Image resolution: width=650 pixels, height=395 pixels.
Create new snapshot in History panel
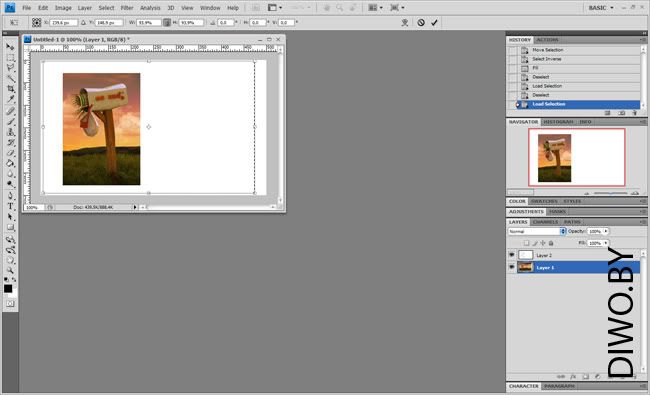621,113
